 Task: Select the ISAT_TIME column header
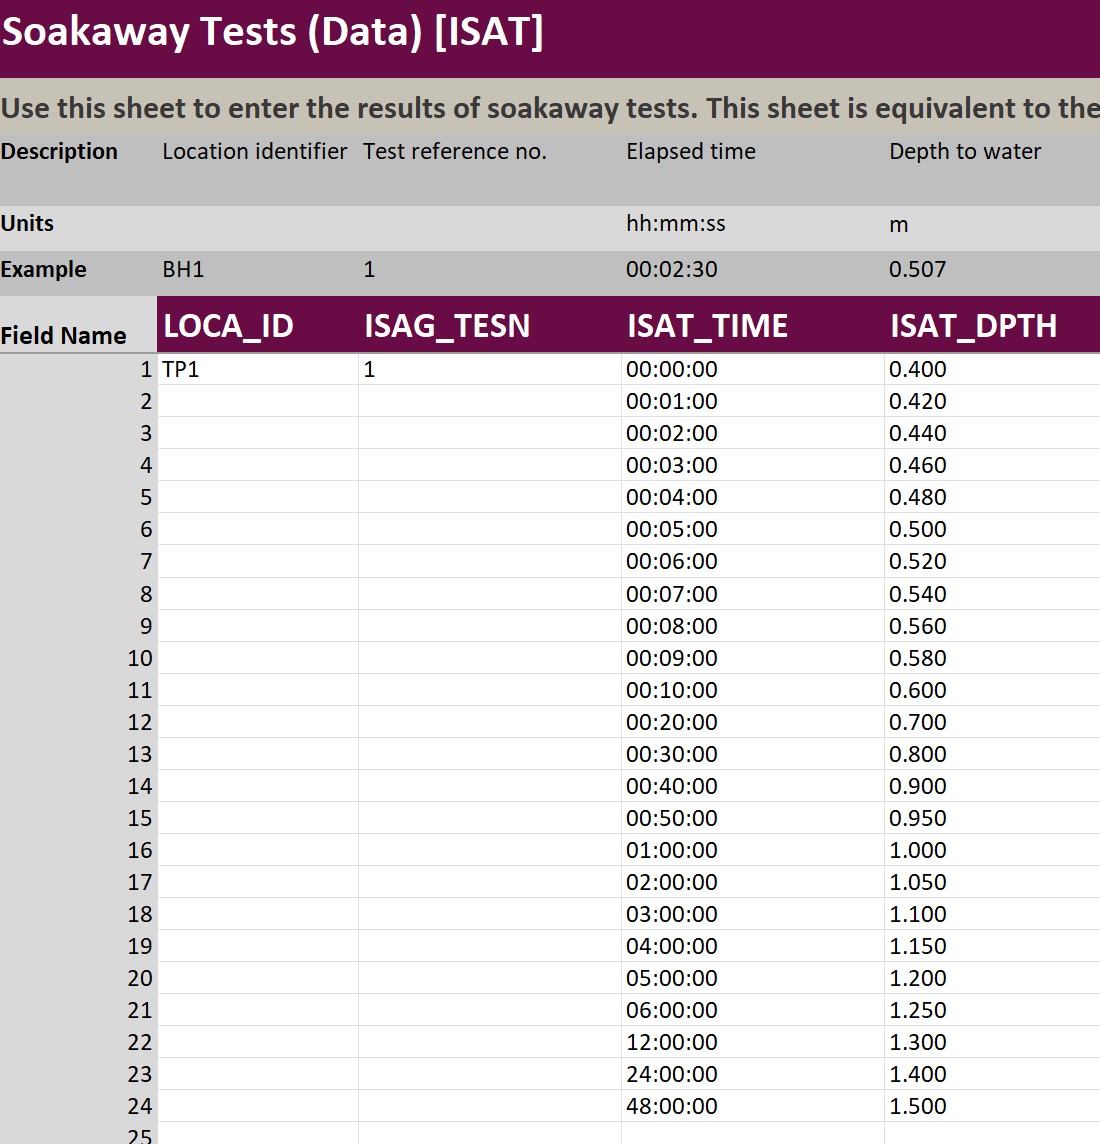pyautogui.click(x=753, y=325)
